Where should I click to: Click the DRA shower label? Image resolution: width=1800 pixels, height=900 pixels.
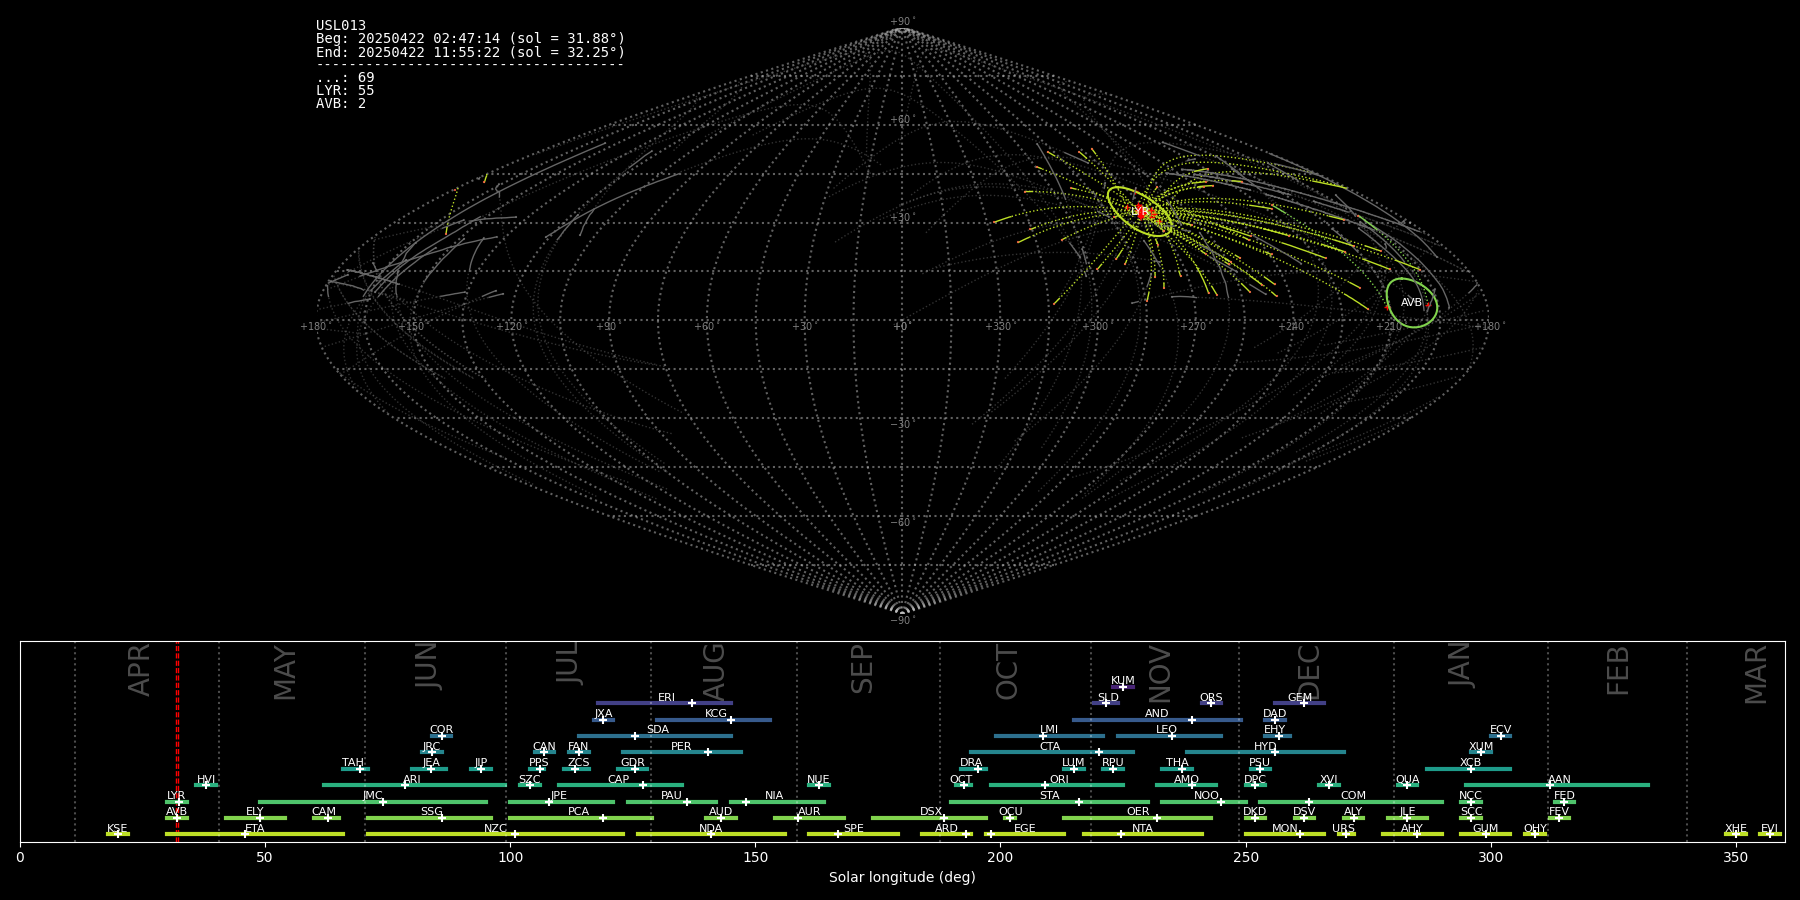tap(971, 763)
